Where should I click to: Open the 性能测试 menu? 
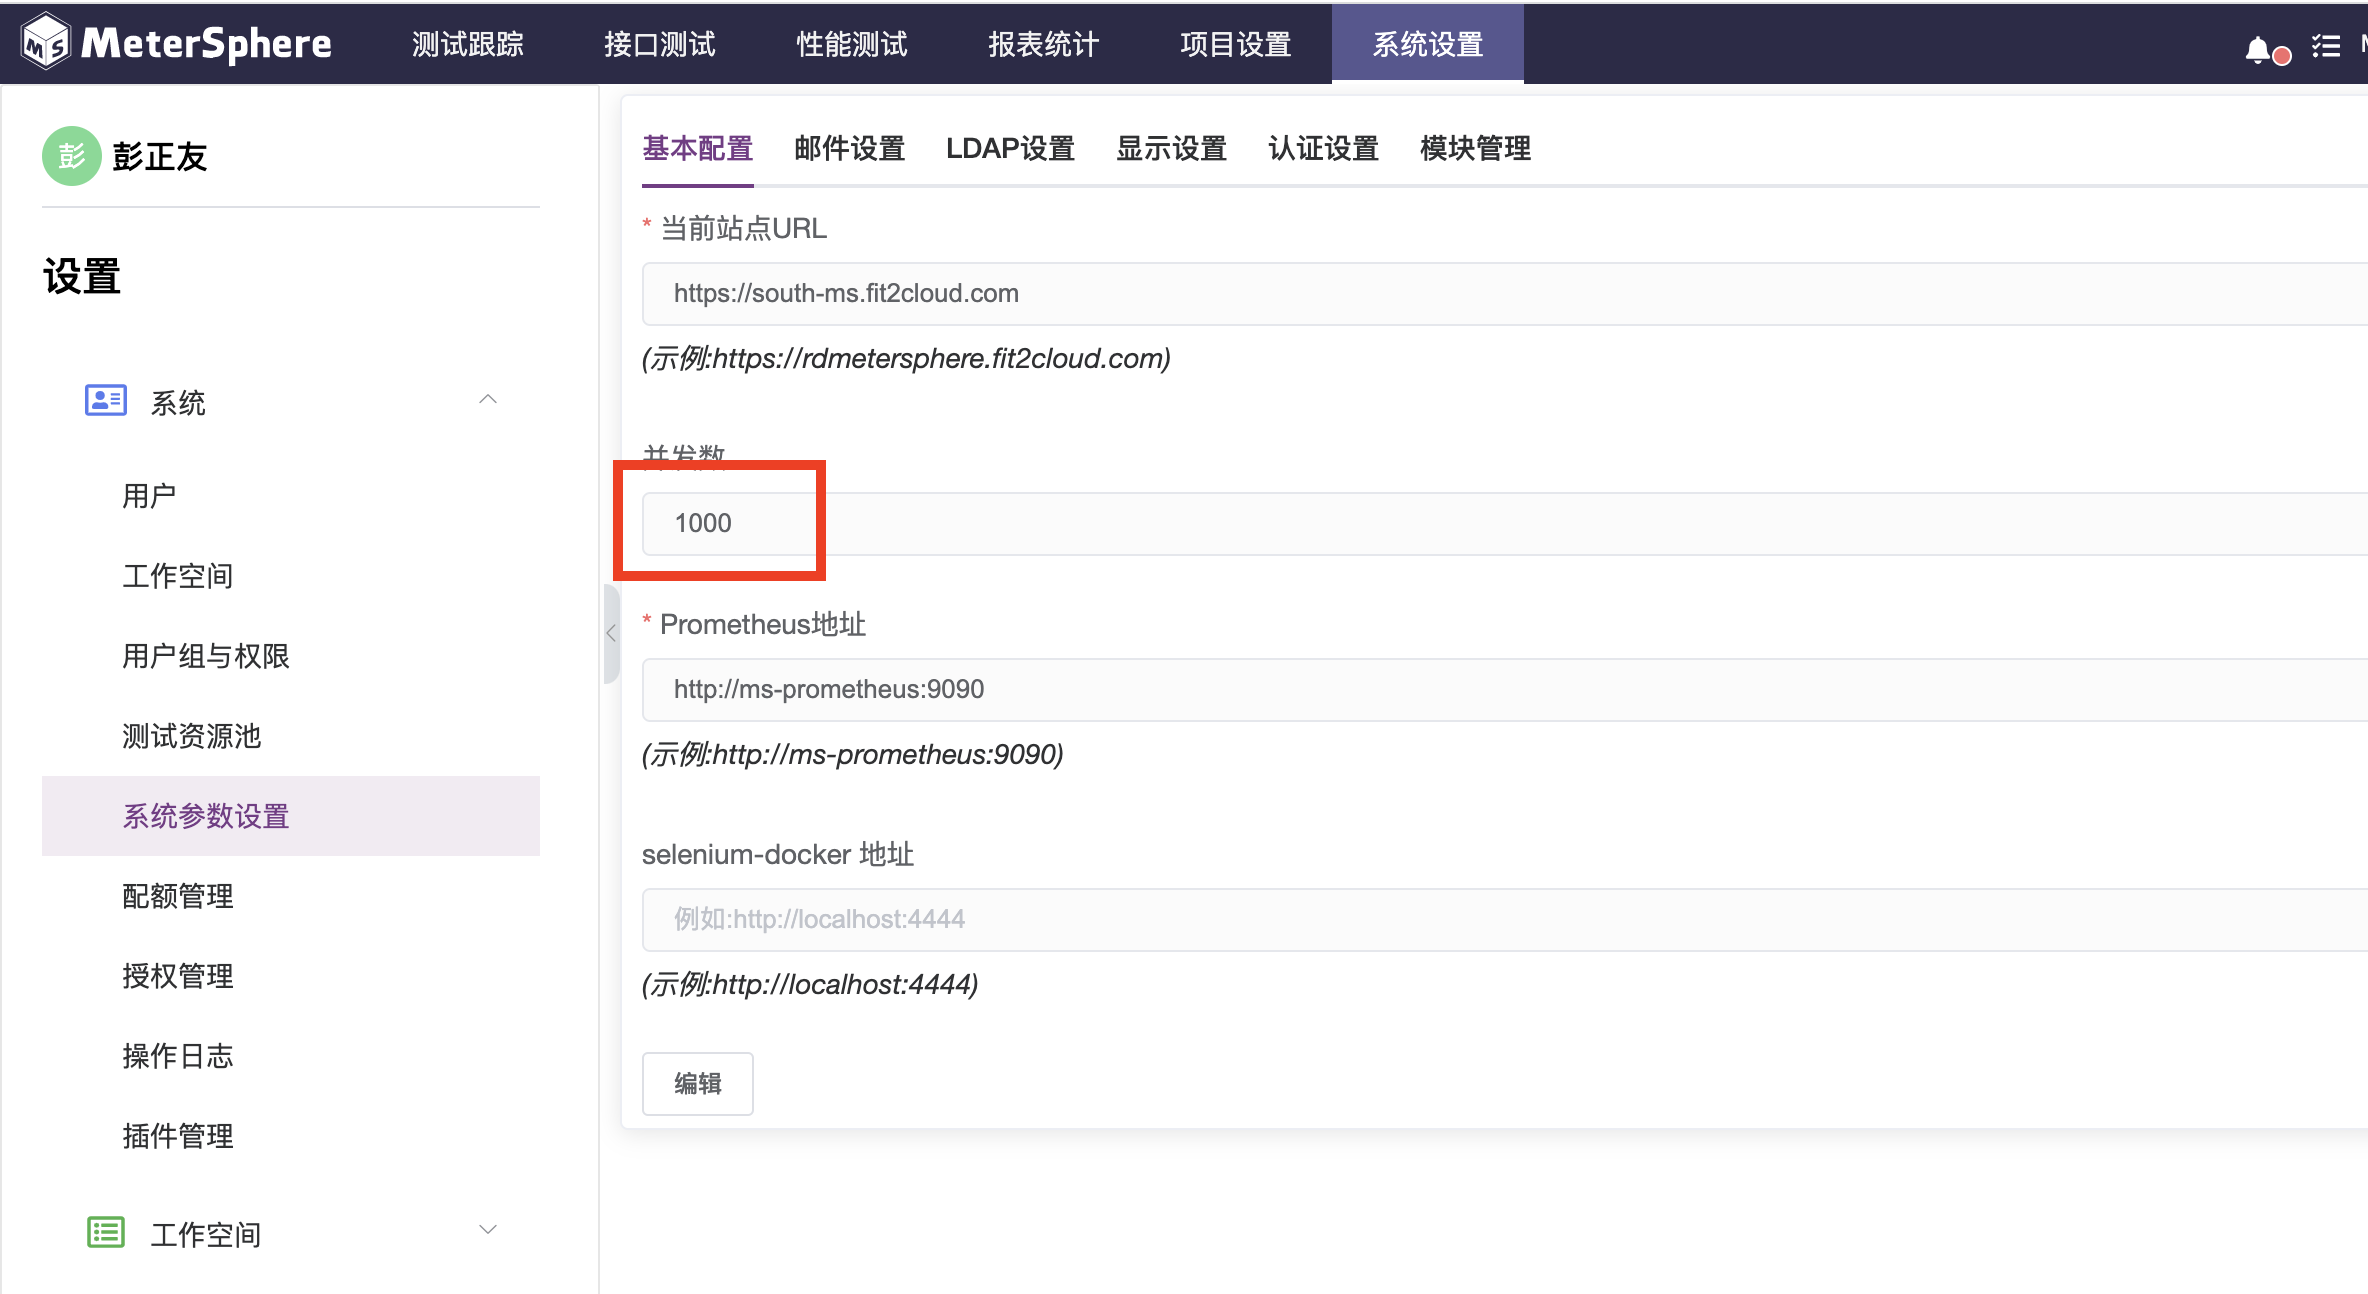850,43
